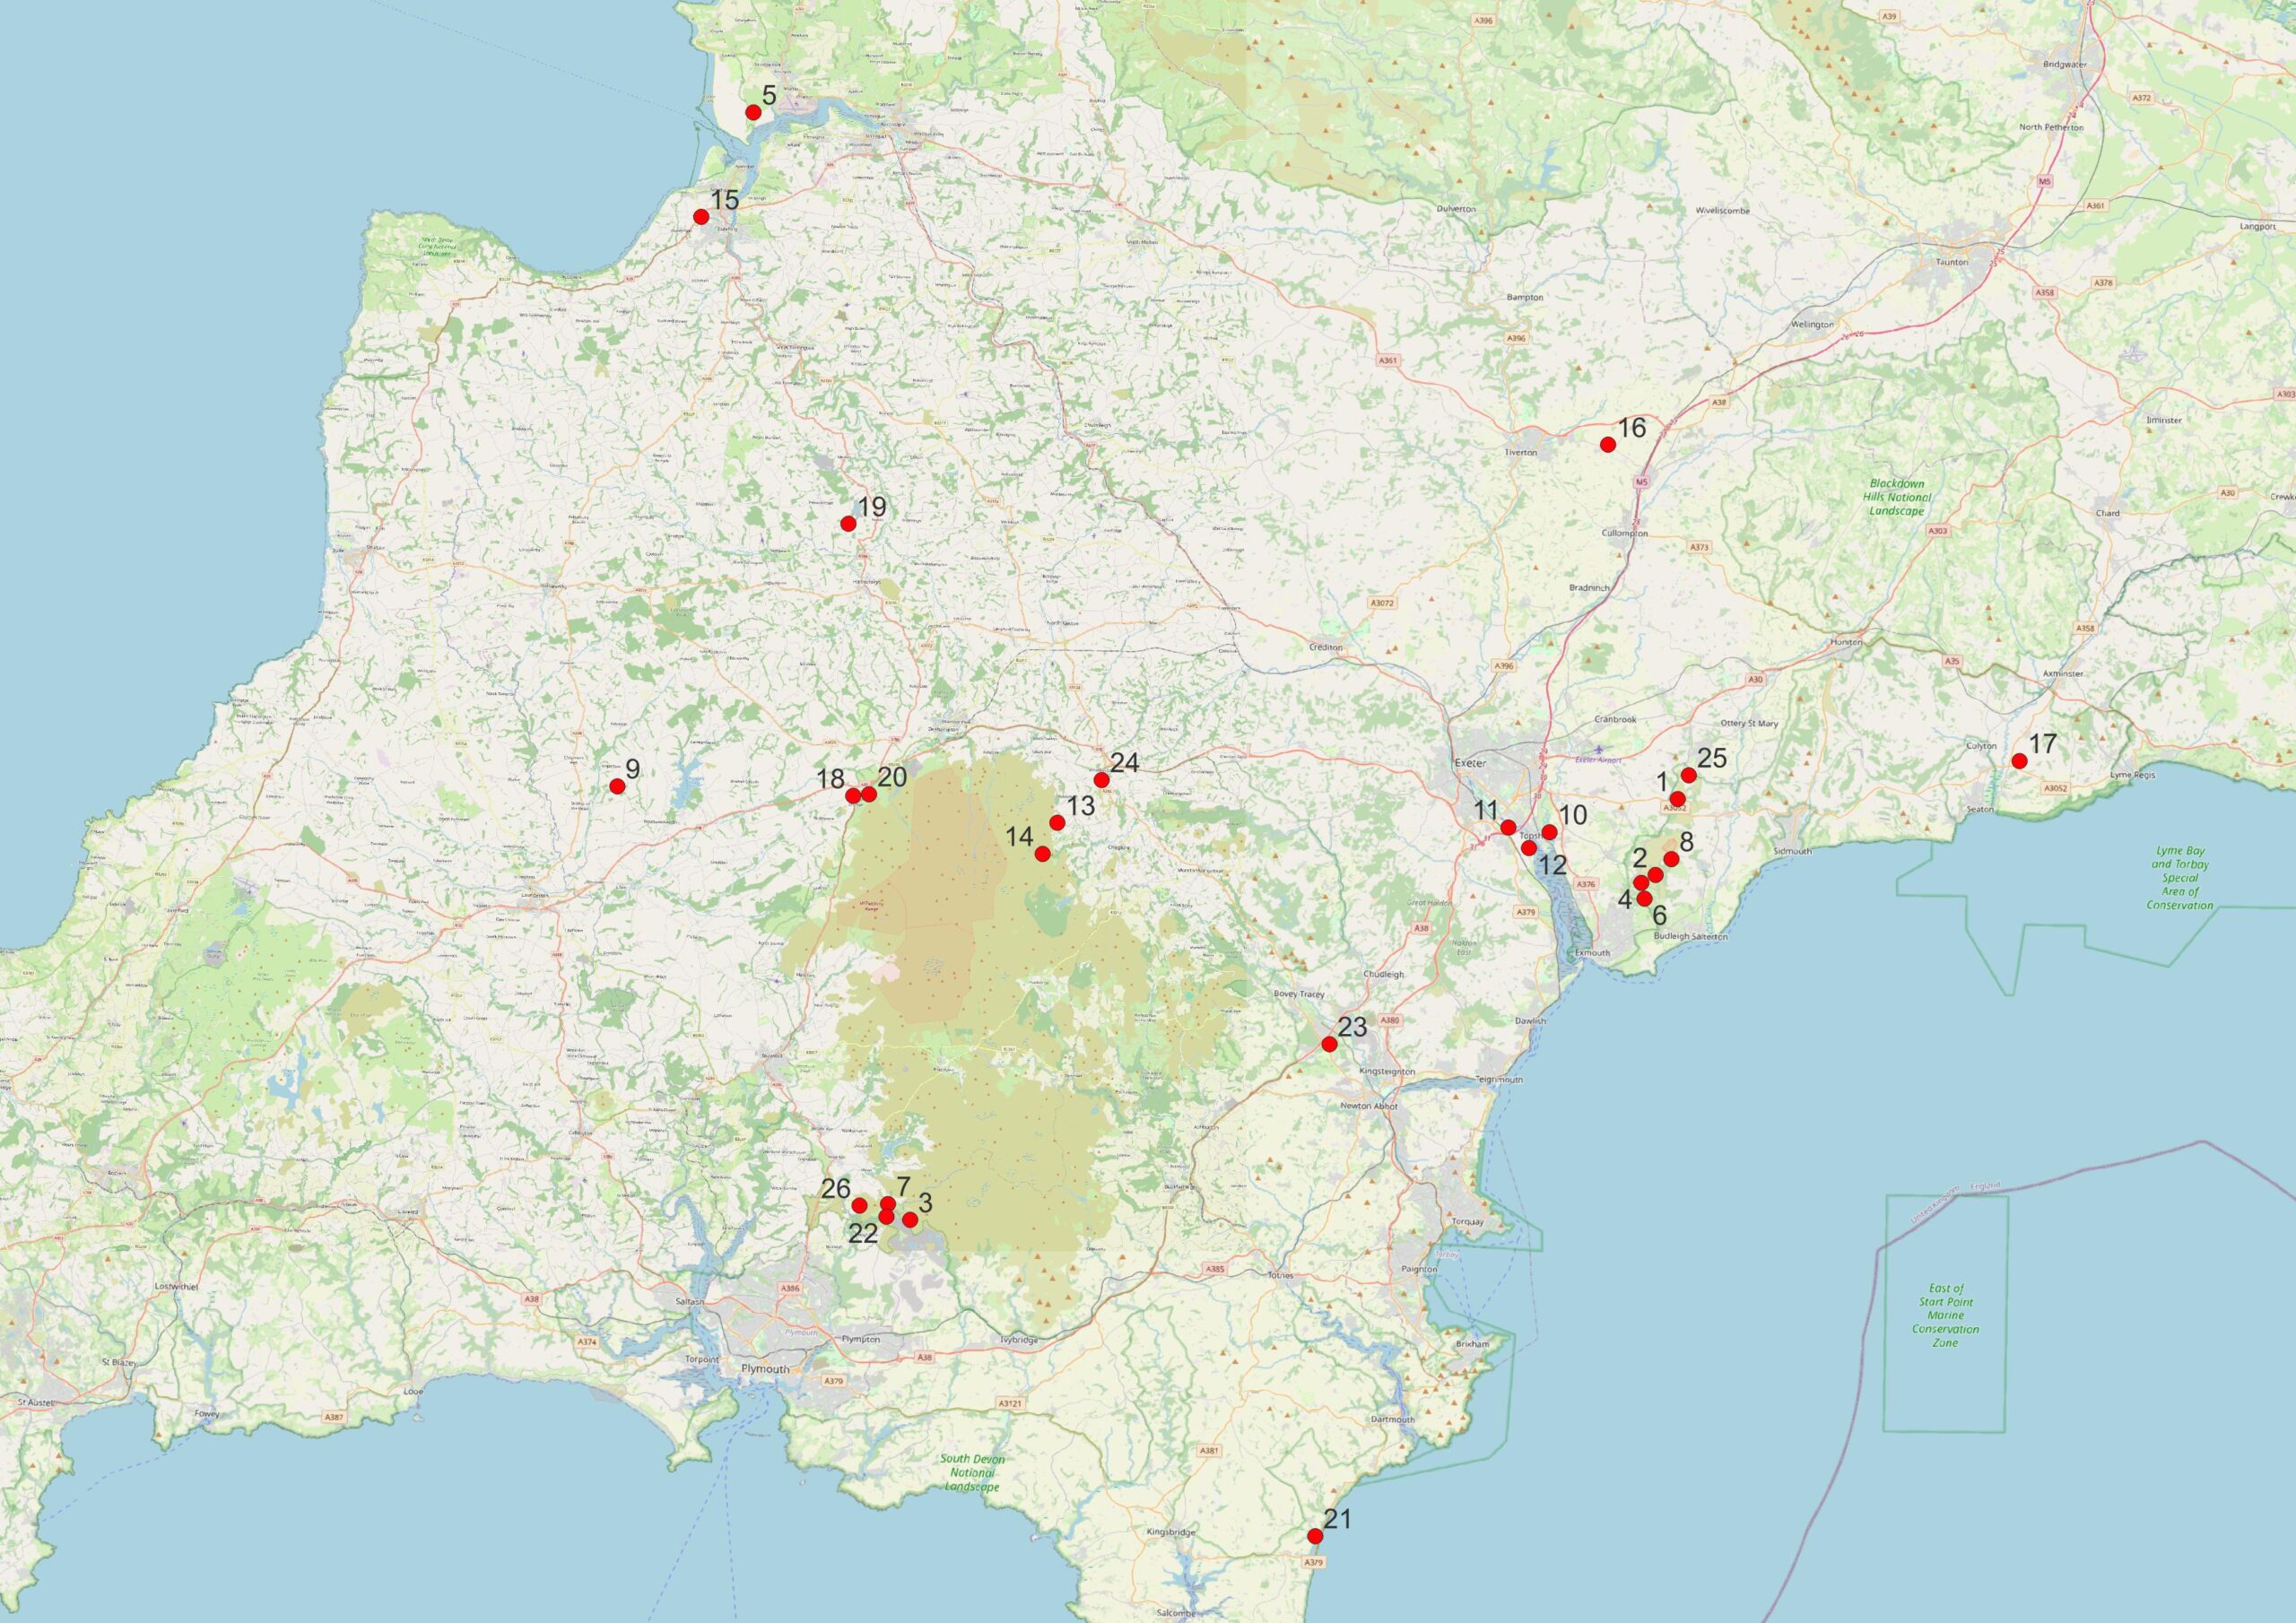
Task: Select the marker labeled 14
Action: coord(1042,854)
